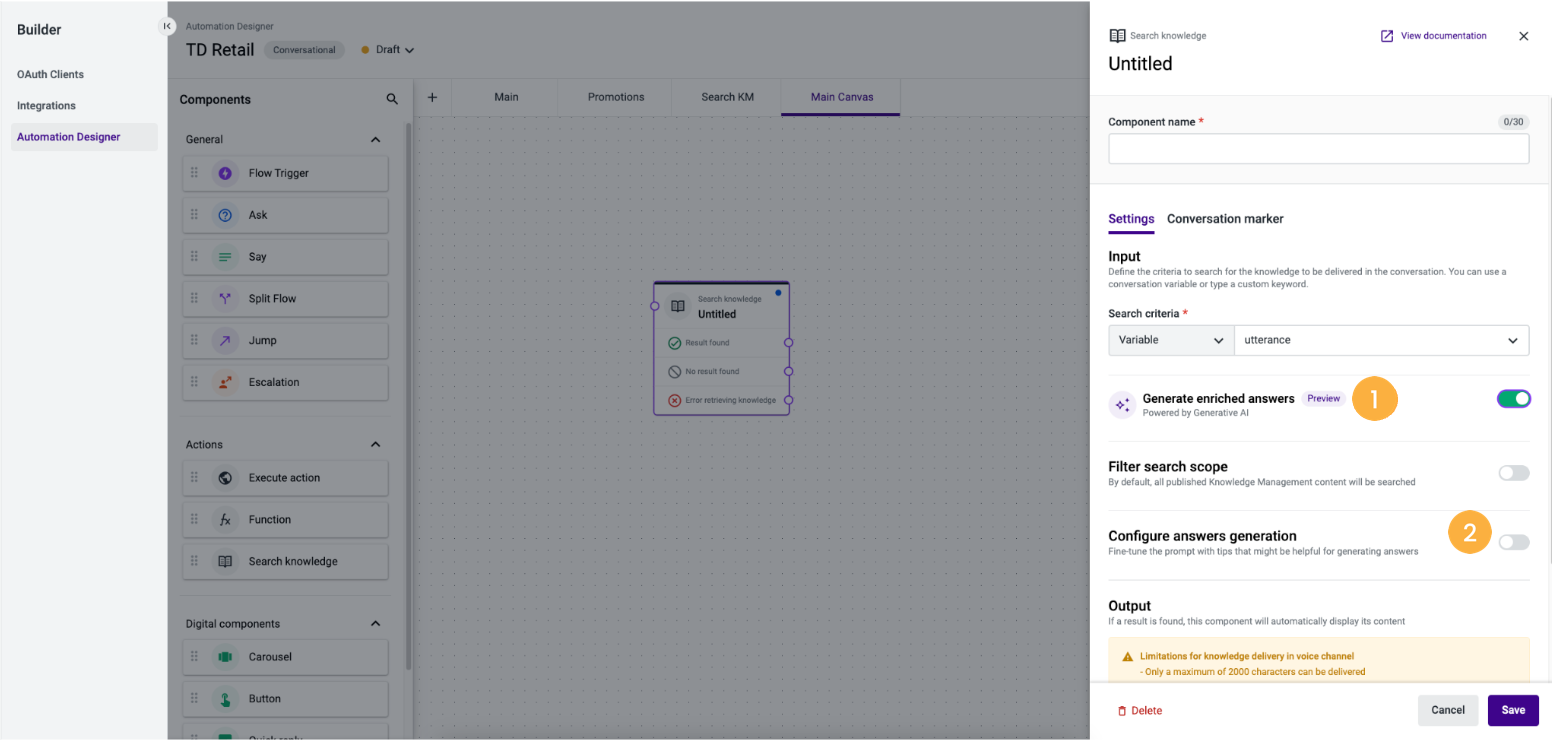Search components with magnifier icon
Viewport: 1552px width, 740px height.
(x=392, y=99)
